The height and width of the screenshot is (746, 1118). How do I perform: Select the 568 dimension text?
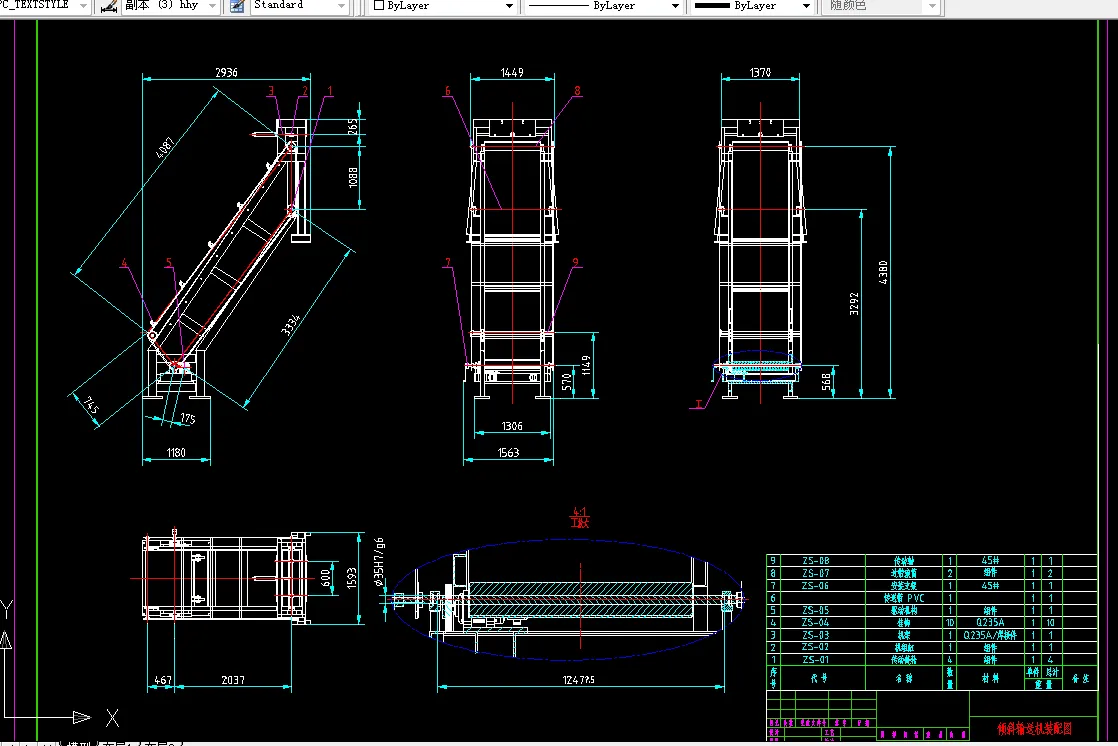(x=826, y=382)
